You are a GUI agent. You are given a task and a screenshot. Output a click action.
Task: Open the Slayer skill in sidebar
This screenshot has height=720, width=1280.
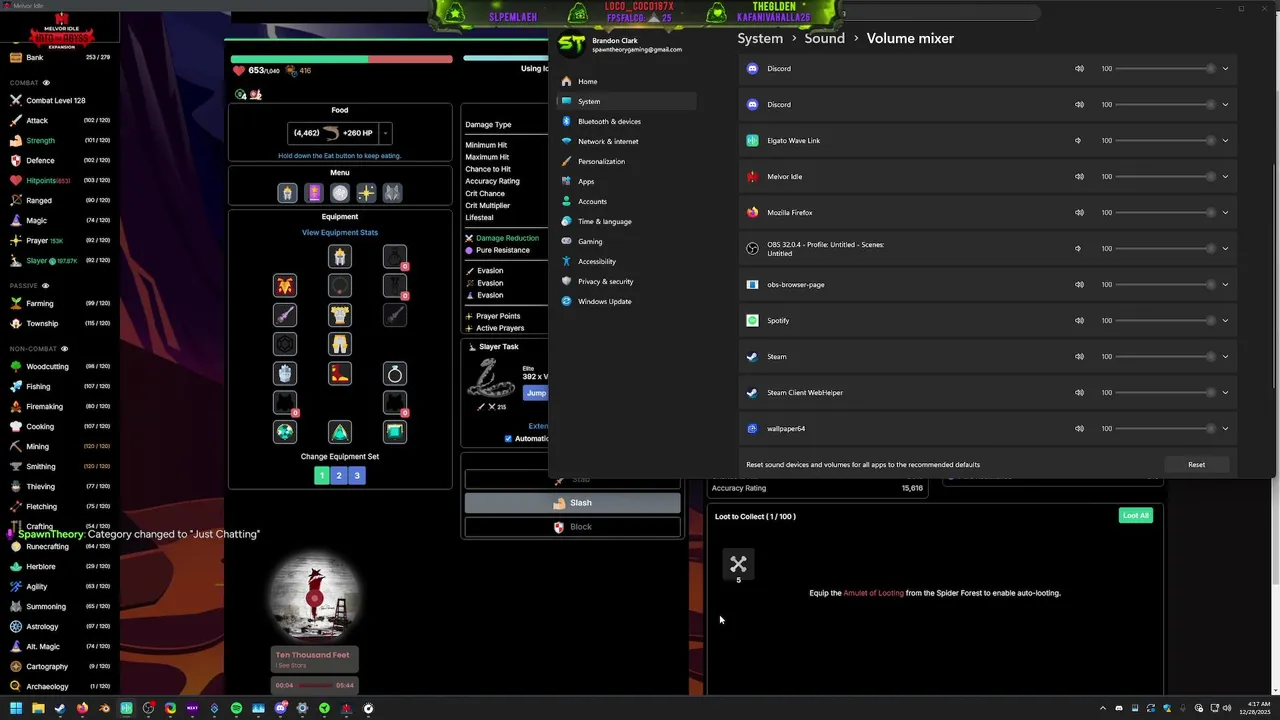[60, 260]
